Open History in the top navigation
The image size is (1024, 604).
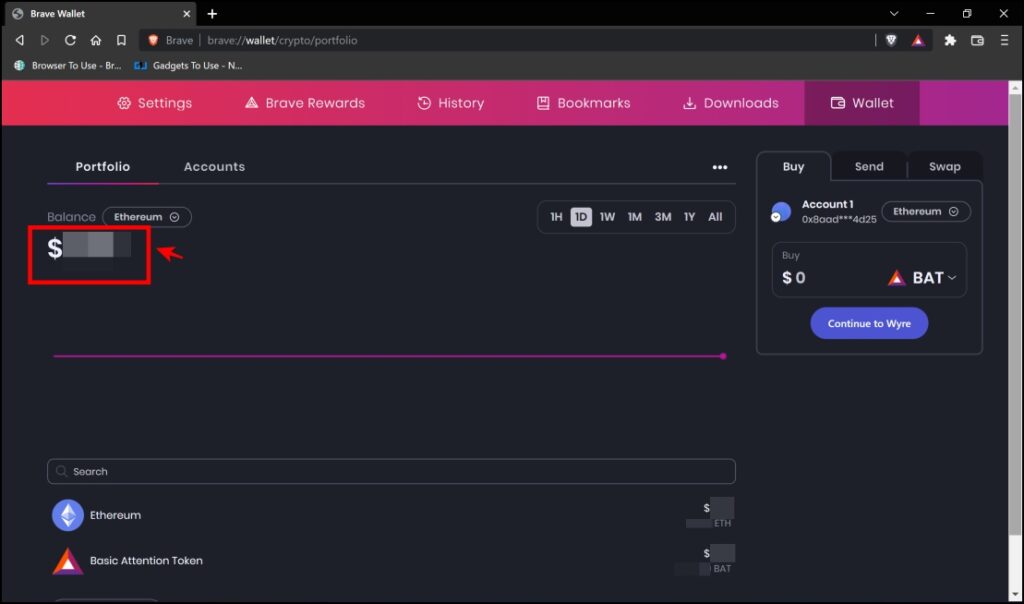click(x=451, y=103)
